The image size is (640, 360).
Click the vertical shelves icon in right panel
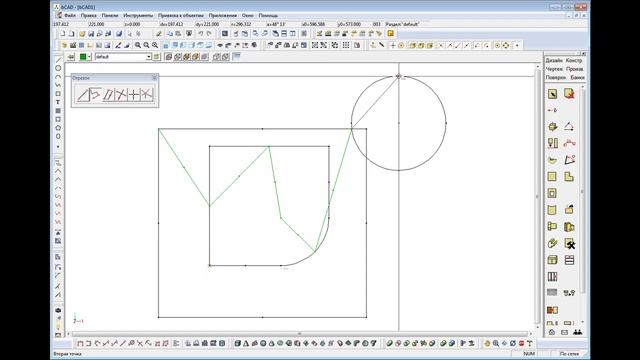[x=552, y=277]
